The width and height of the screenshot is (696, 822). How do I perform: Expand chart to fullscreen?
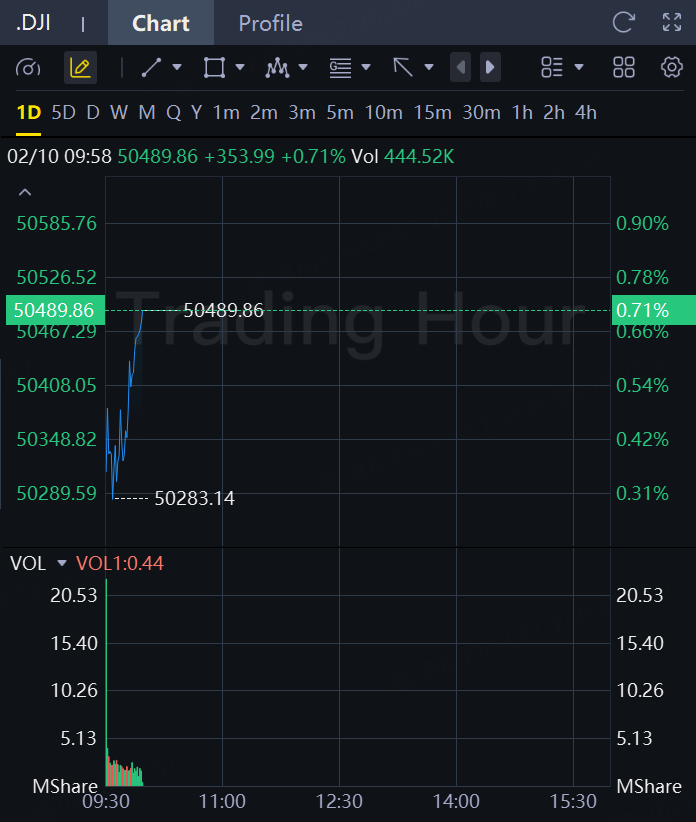click(672, 23)
